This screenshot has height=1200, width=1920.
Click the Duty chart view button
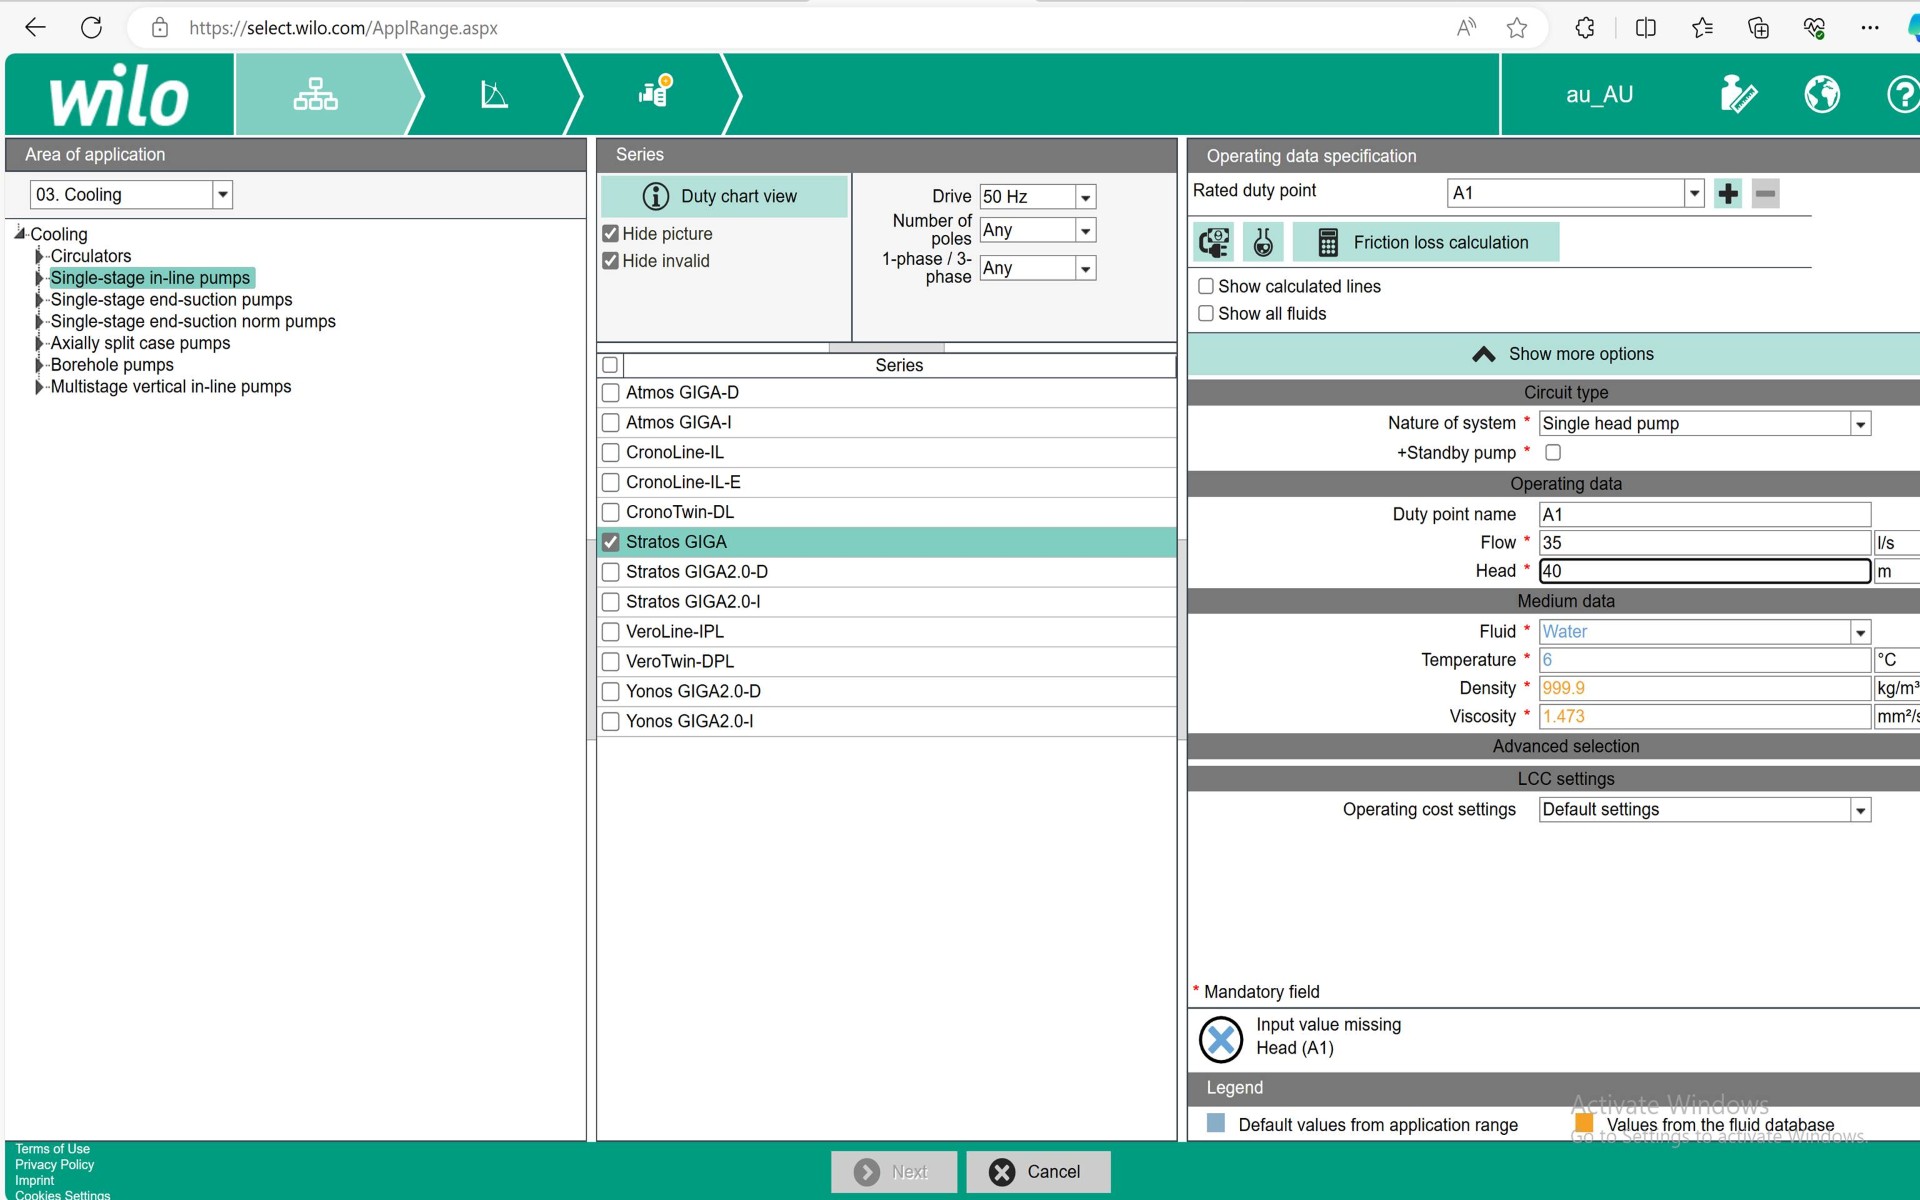tap(724, 196)
